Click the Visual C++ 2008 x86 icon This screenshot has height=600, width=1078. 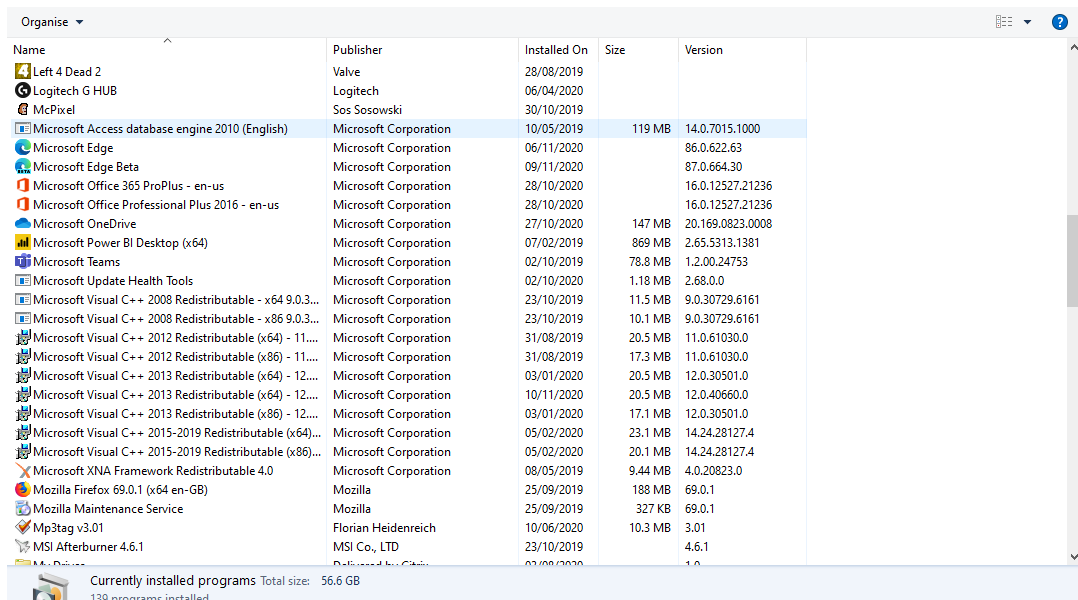click(23, 319)
